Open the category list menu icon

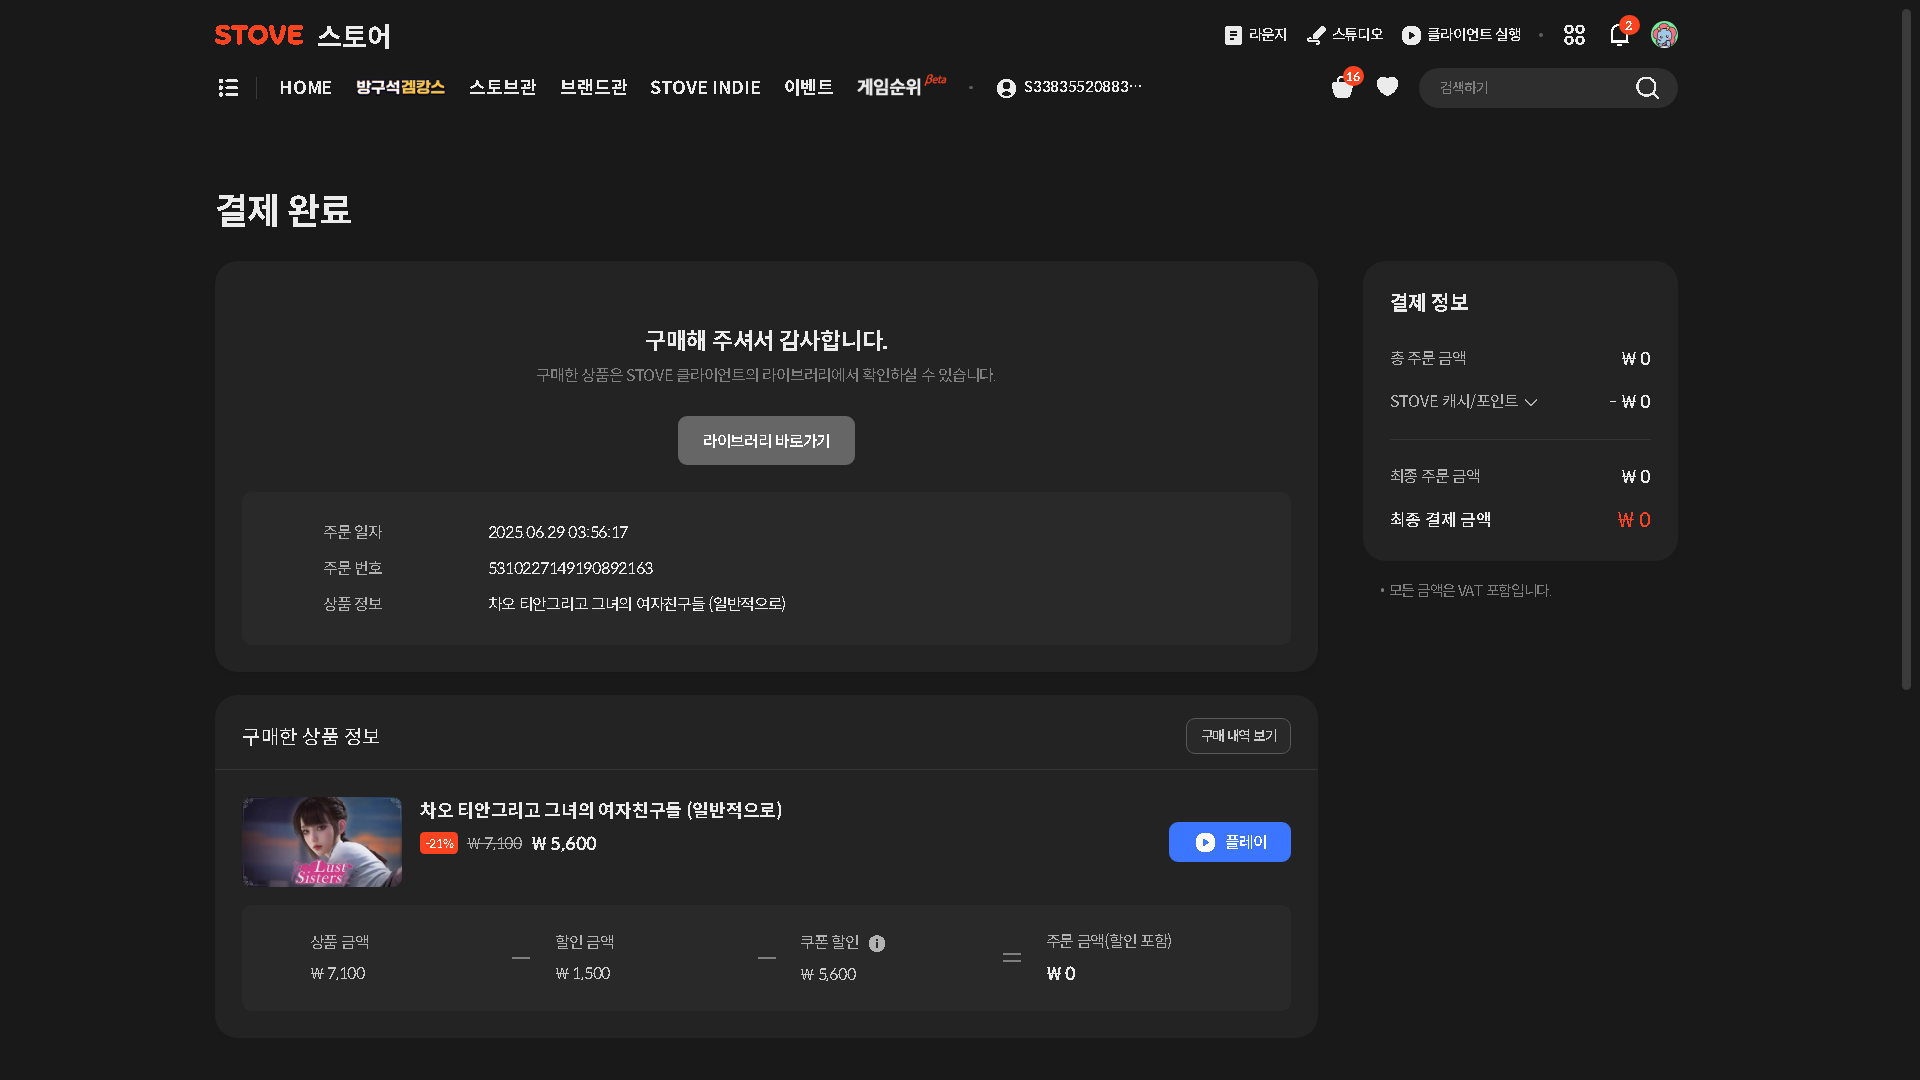pyautogui.click(x=228, y=88)
